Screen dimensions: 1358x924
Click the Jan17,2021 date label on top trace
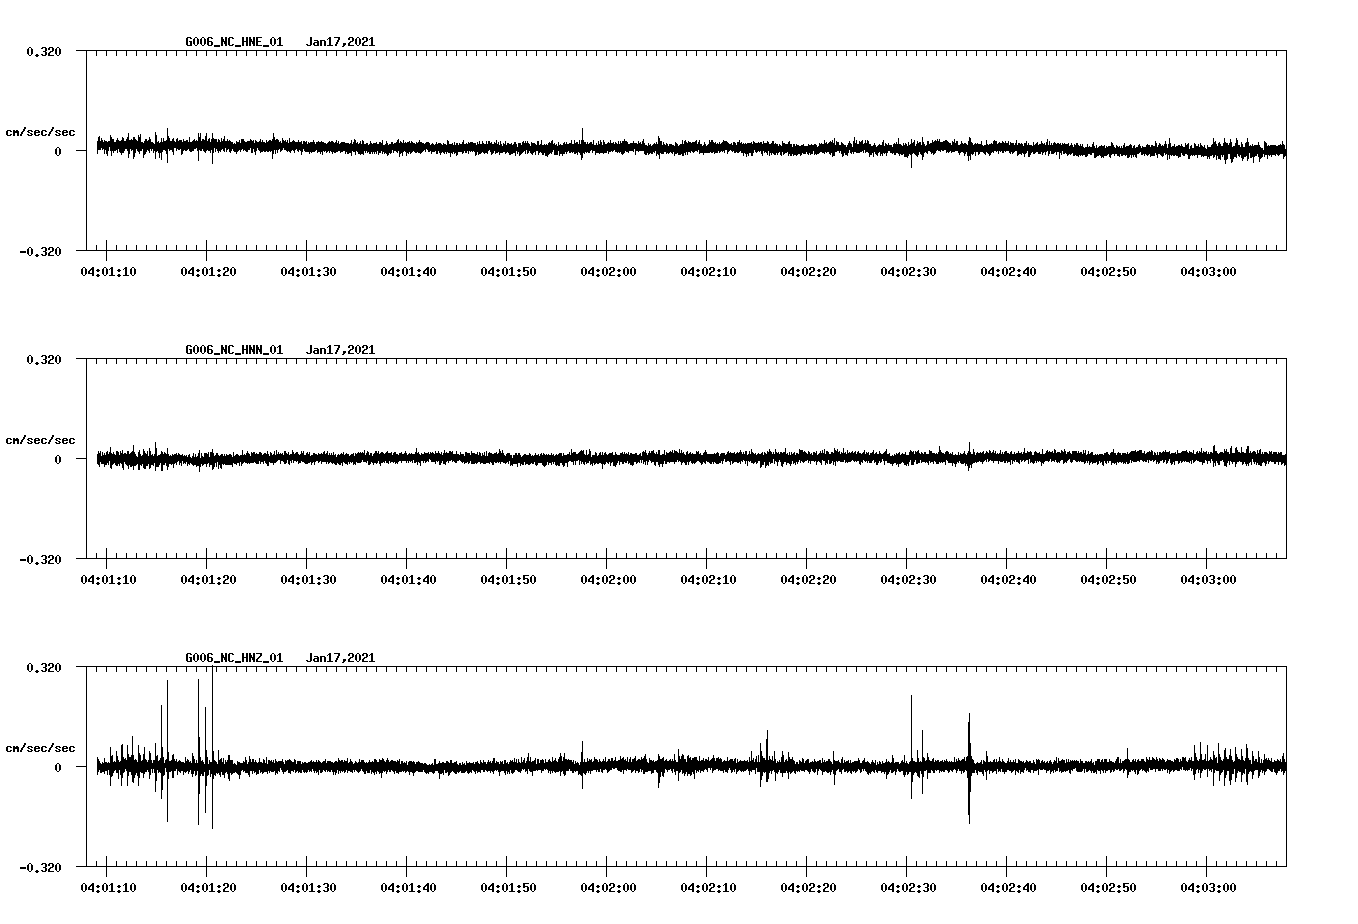click(341, 42)
